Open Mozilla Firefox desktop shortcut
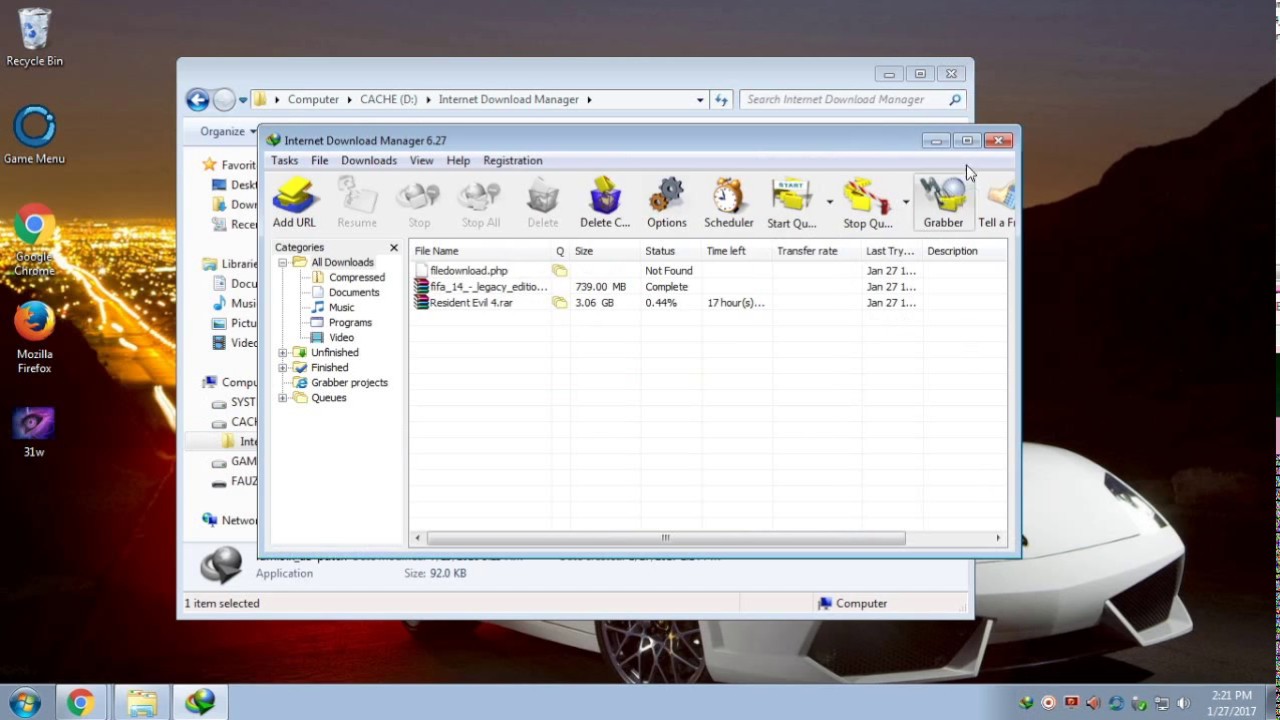1280x720 pixels. tap(34, 338)
